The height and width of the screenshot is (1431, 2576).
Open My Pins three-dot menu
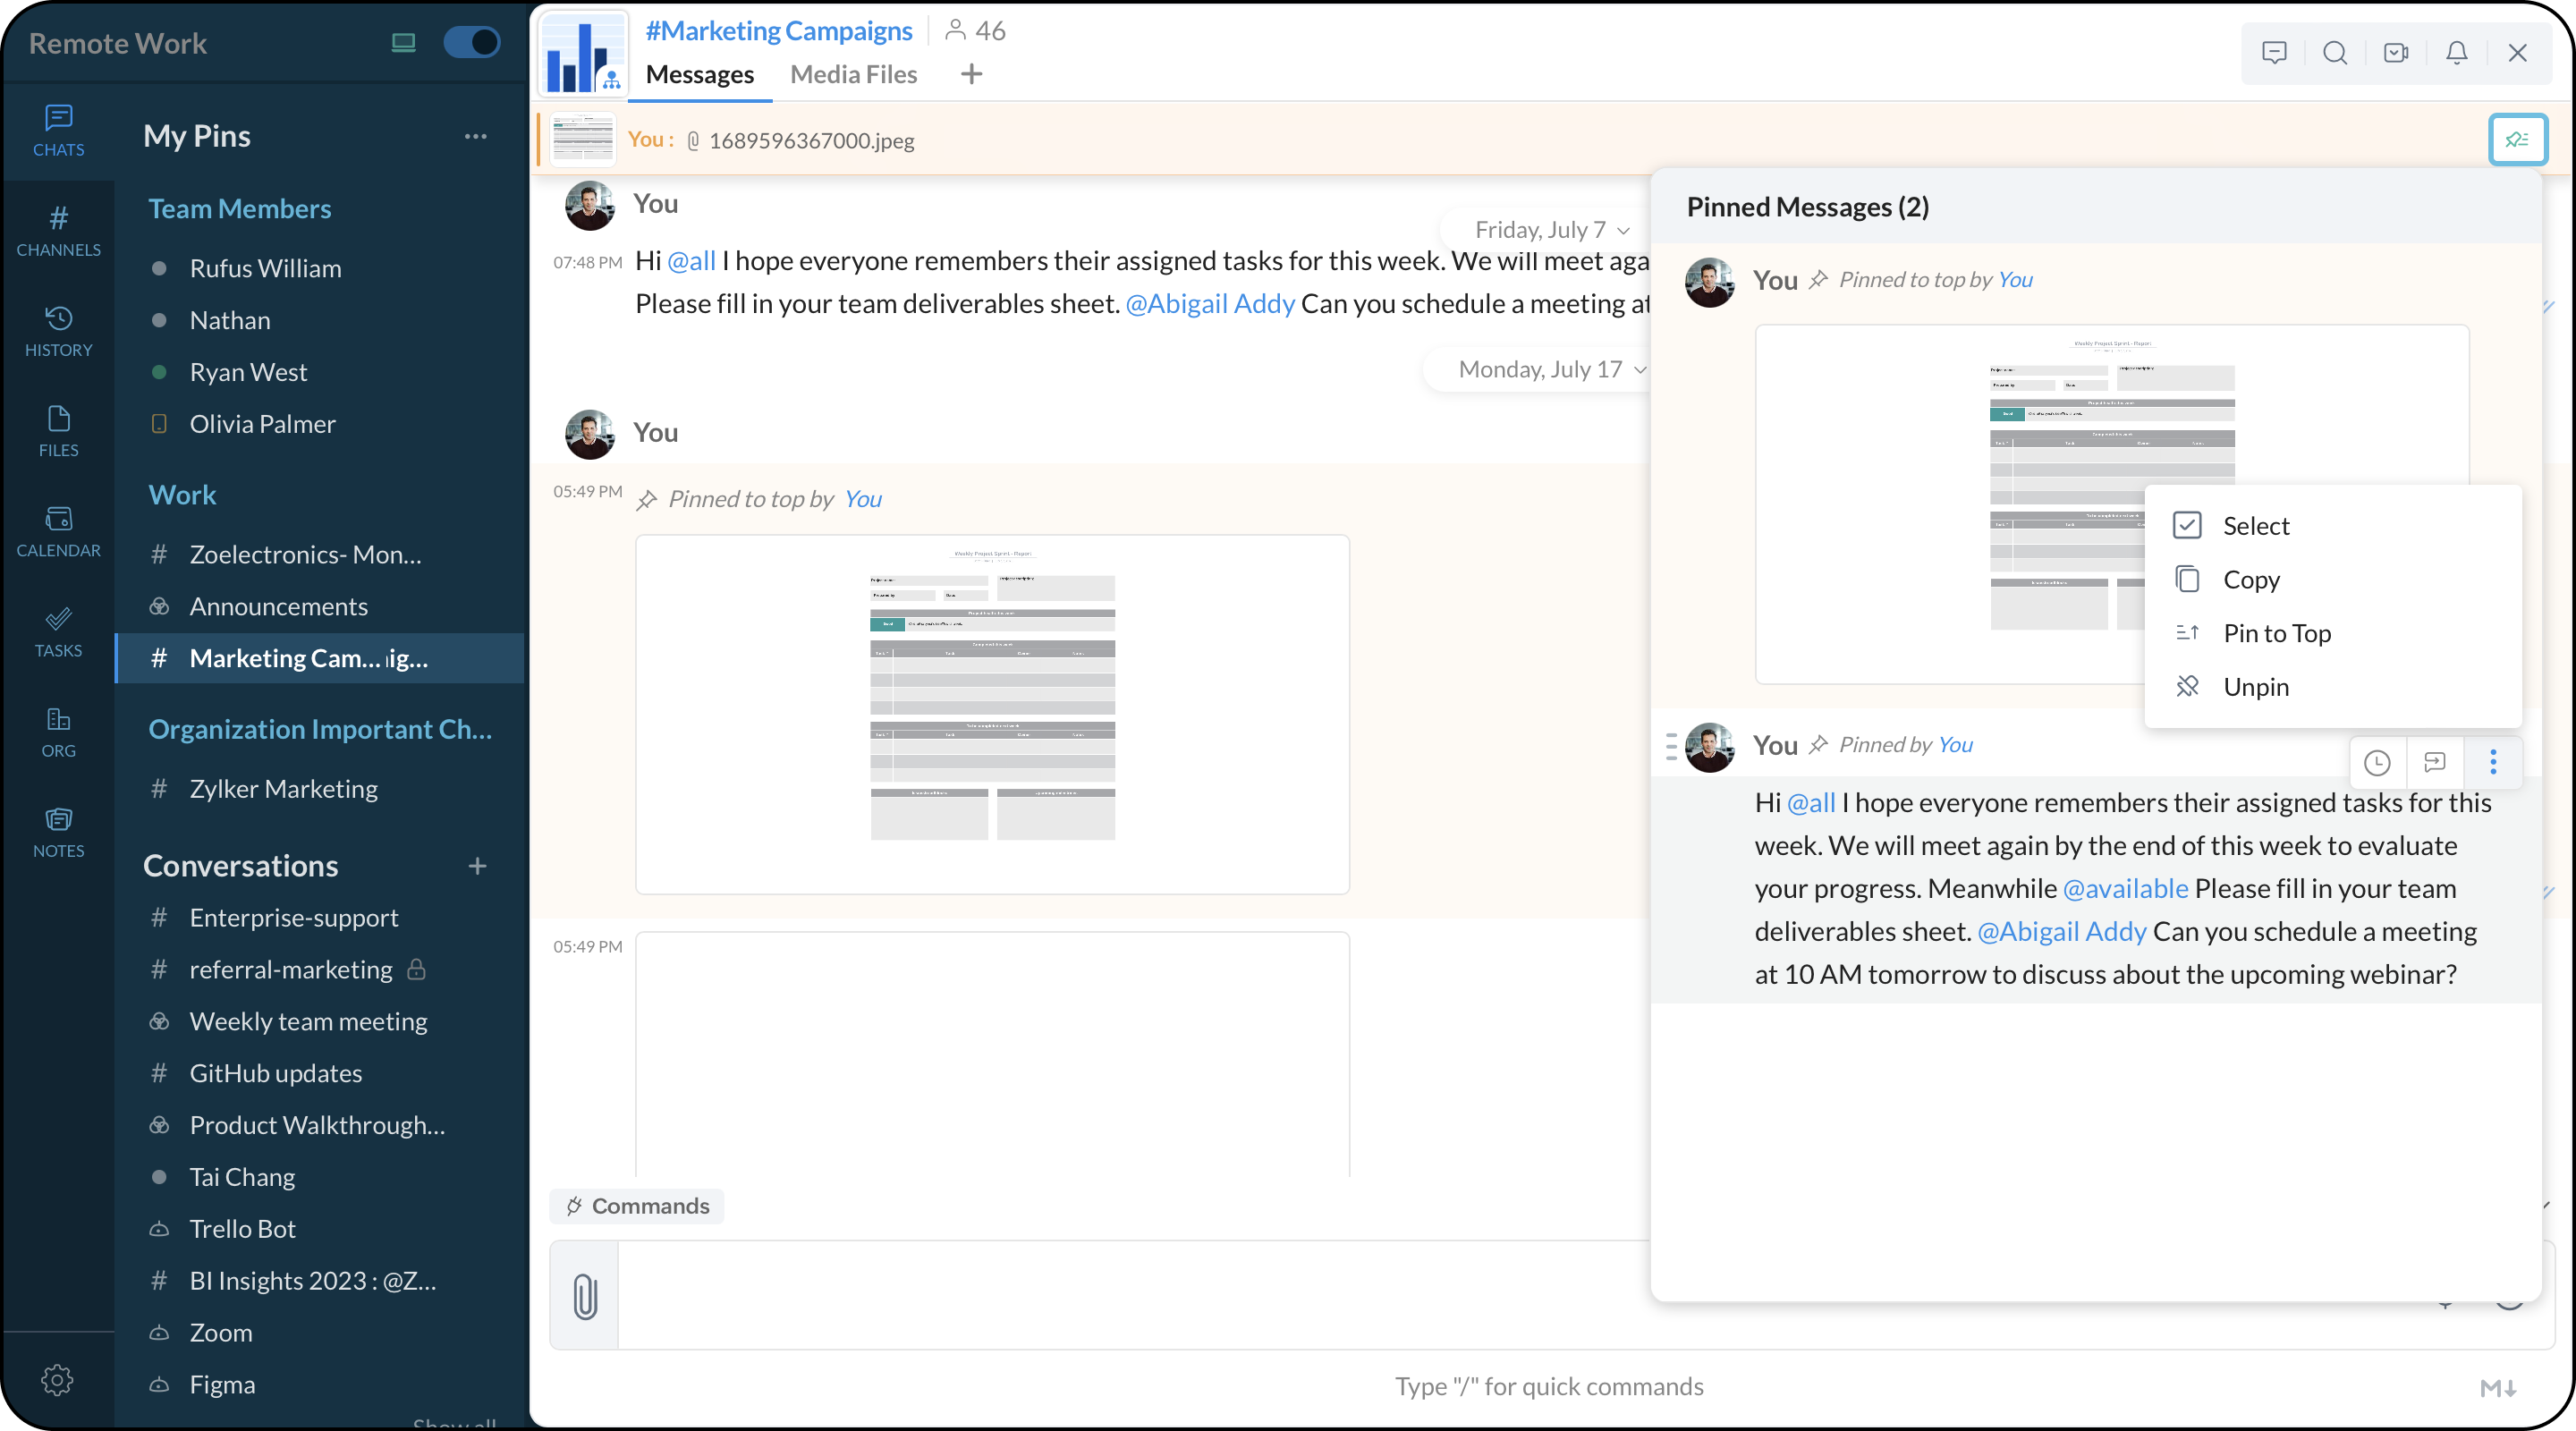click(x=475, y=136)
